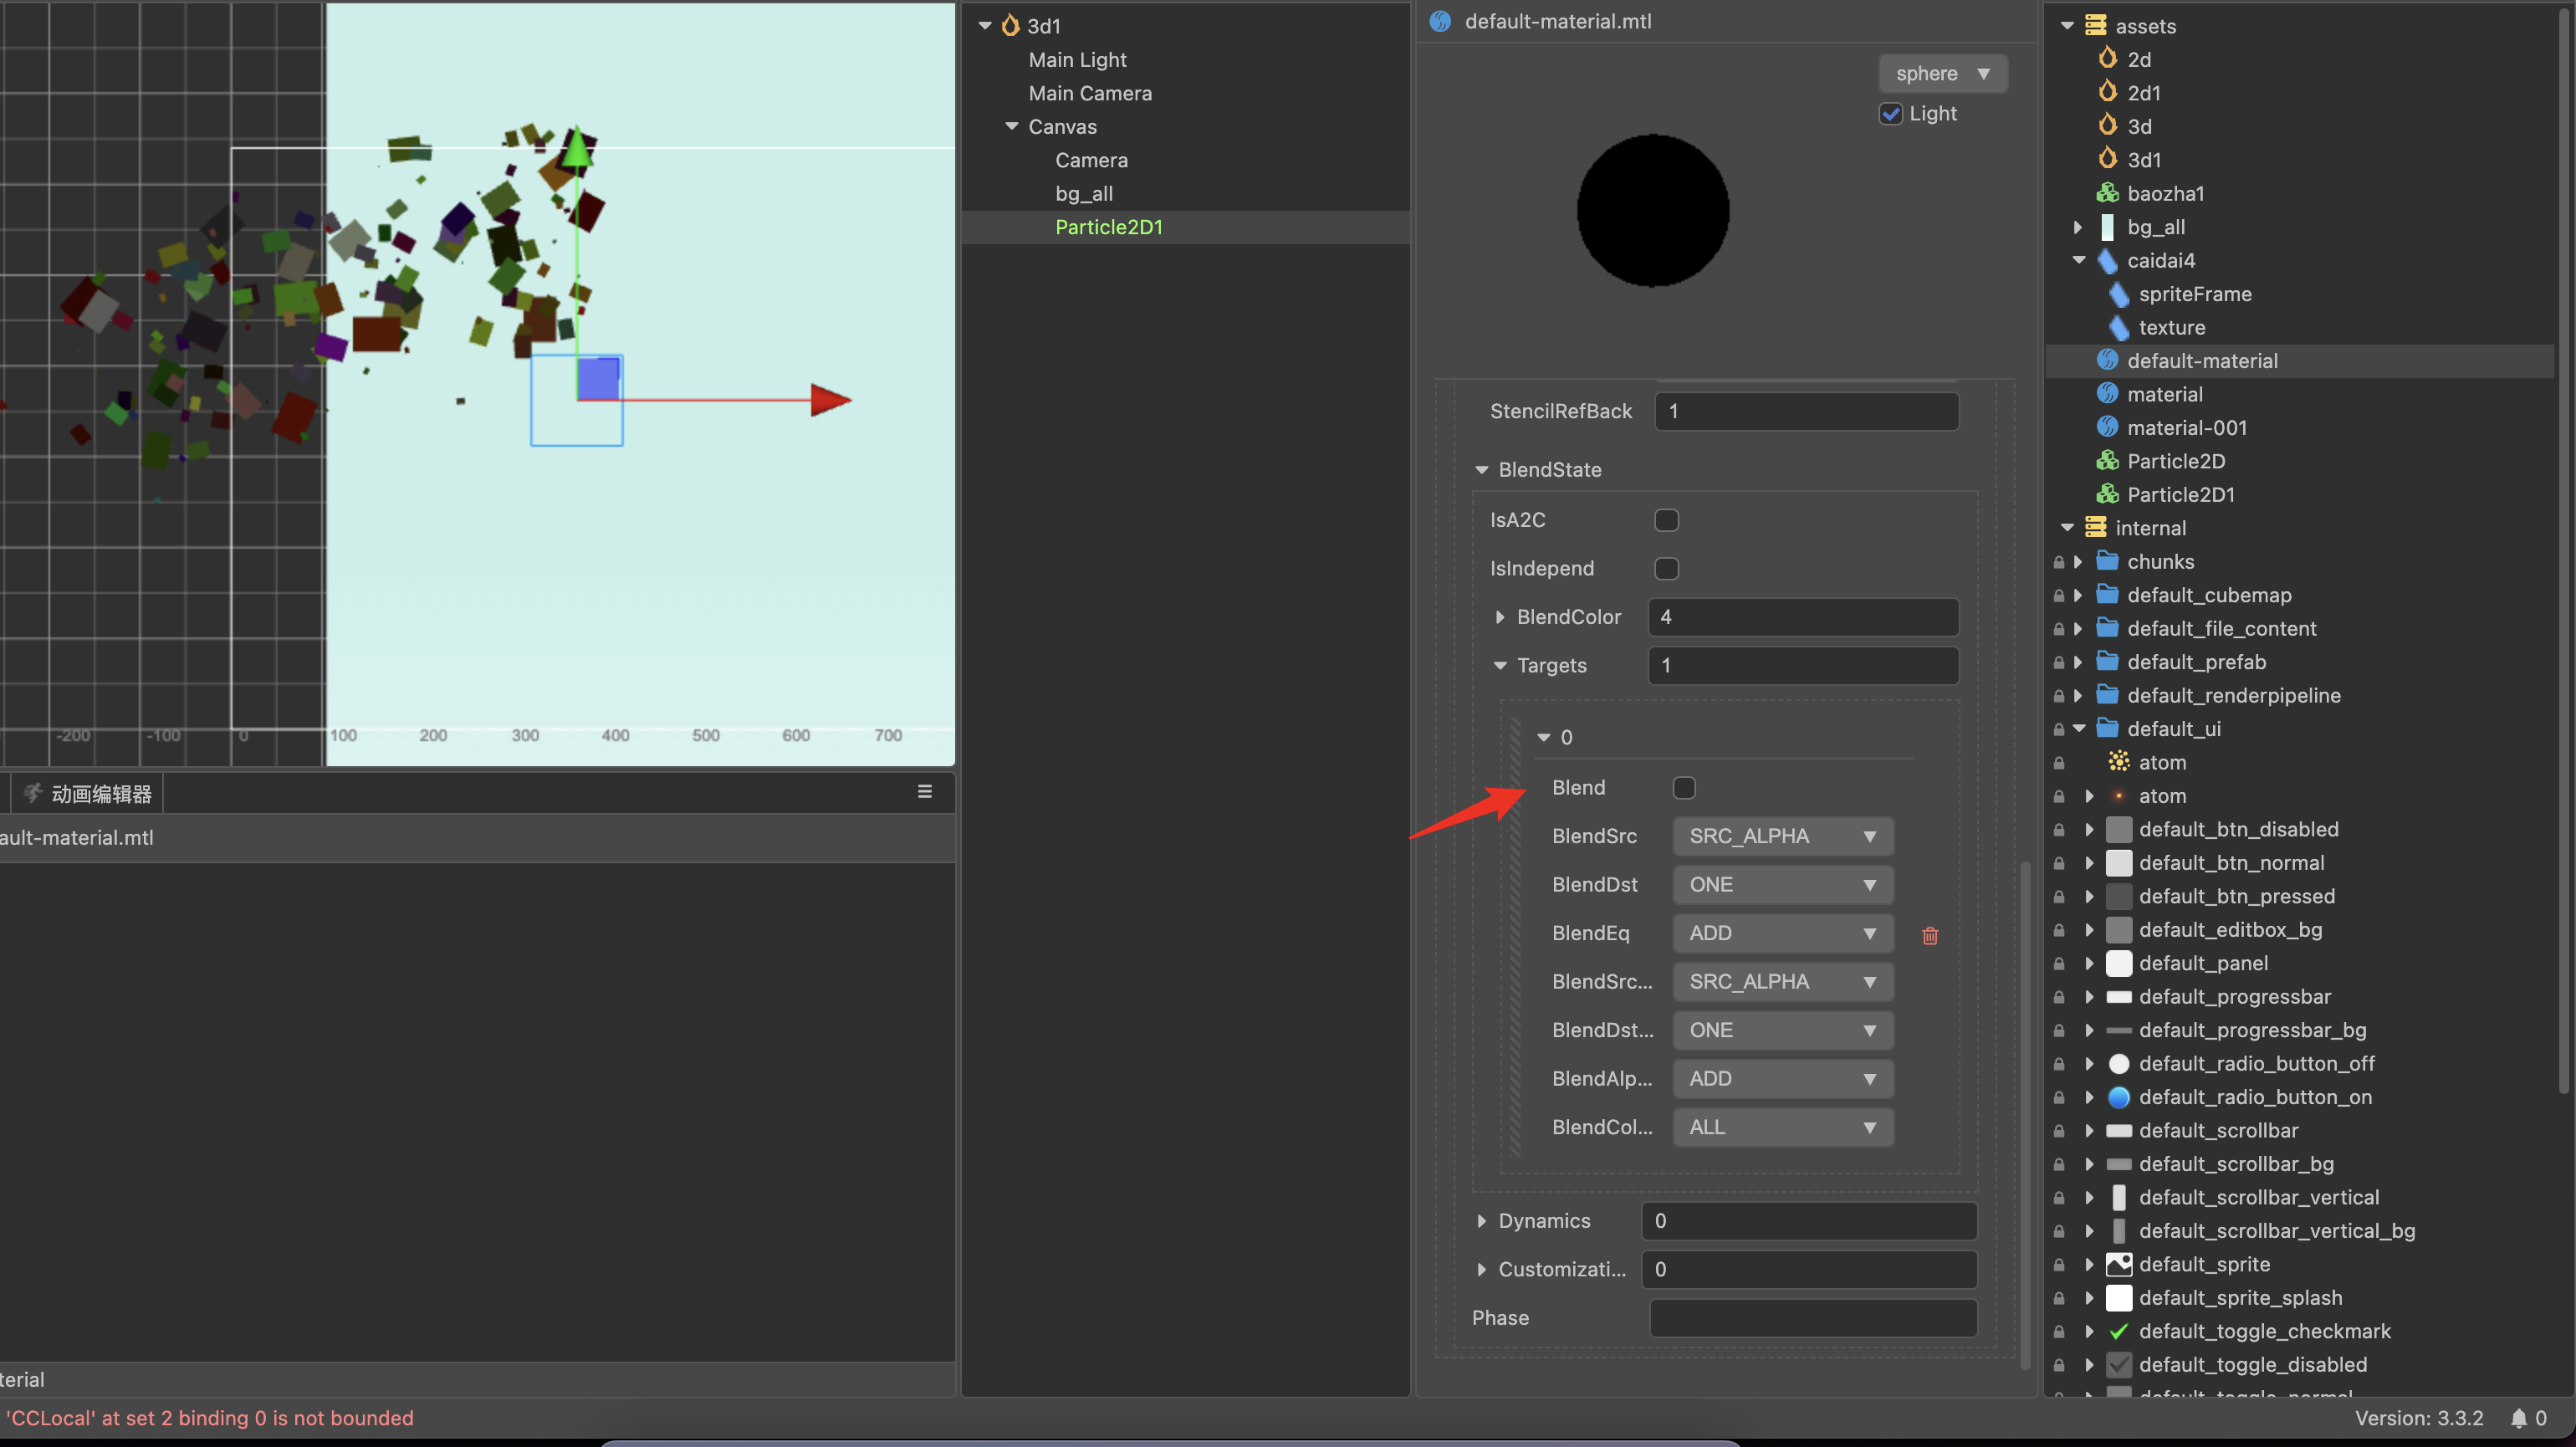Click the animation editor panel menu icon
The image size is (2576, 1447).
(924, 791)
